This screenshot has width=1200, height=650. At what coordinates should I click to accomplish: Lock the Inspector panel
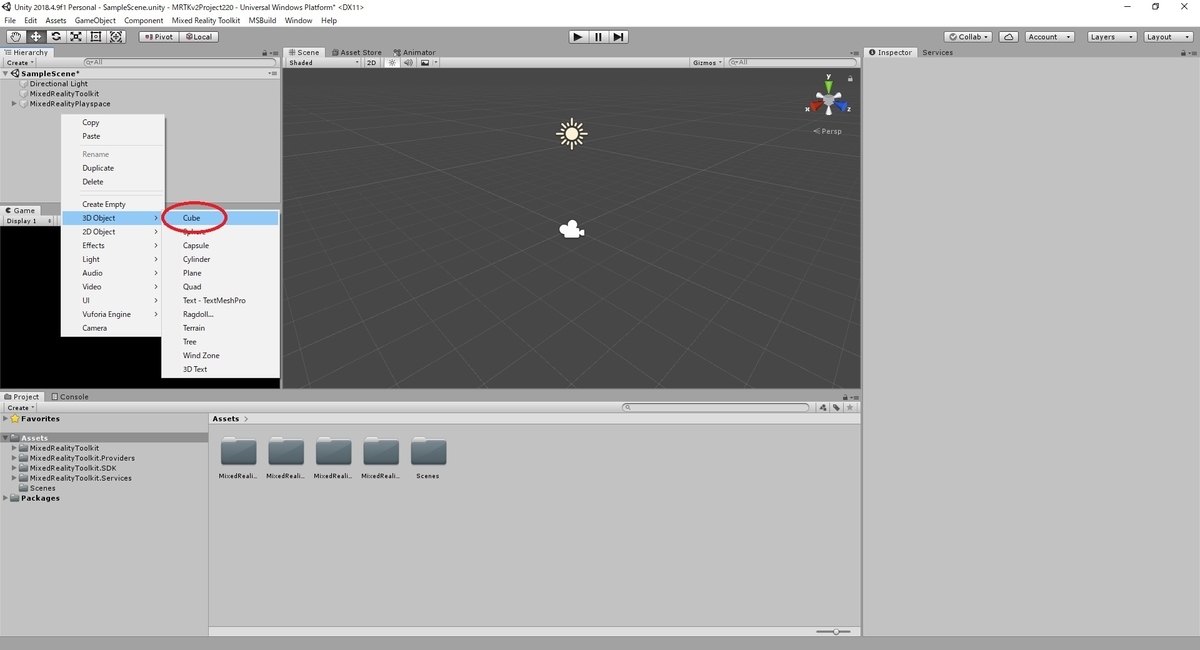[x=1181, y=53]
